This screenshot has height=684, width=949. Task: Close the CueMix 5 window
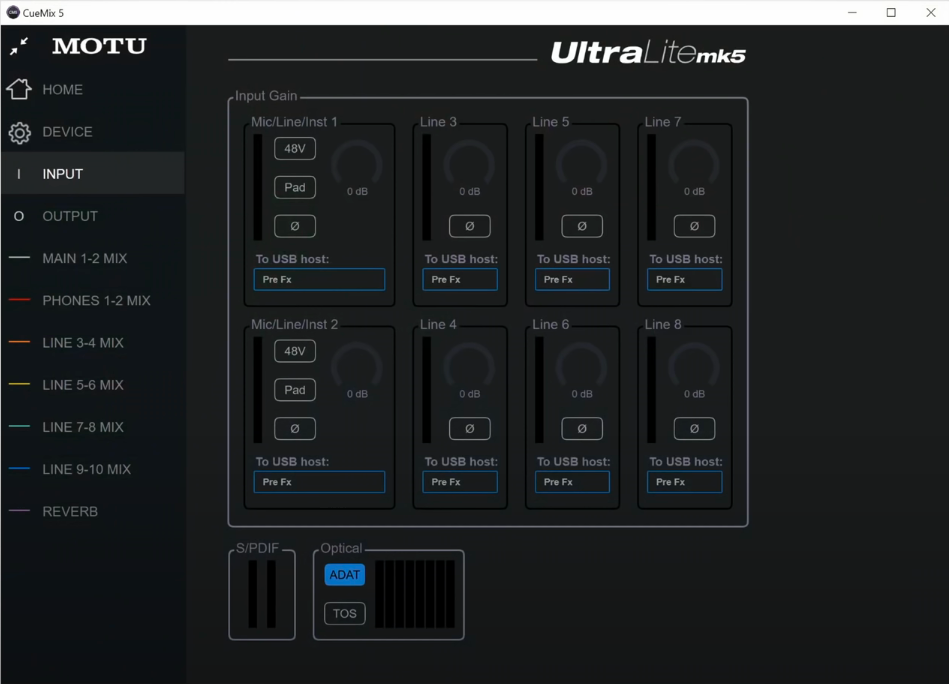931,12
